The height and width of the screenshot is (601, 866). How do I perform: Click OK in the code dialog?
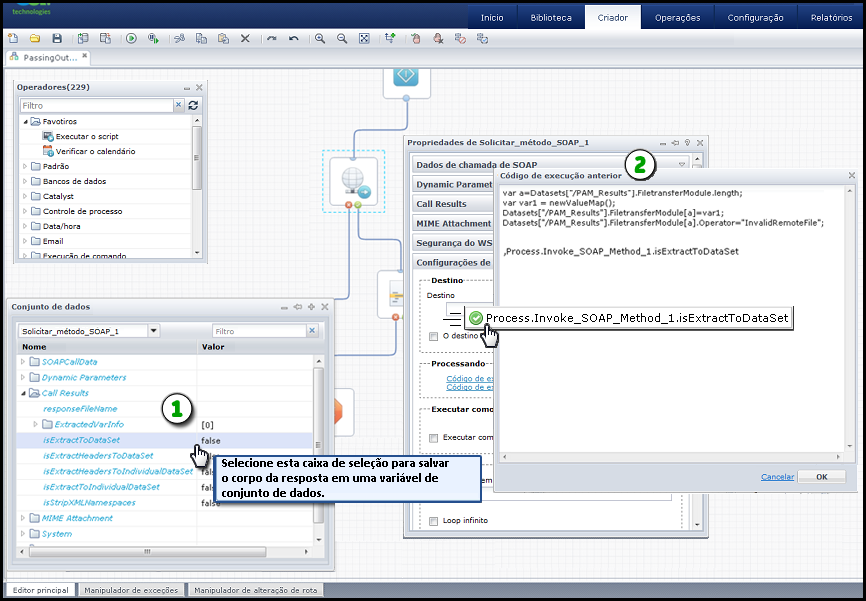[x=821, y=477]
